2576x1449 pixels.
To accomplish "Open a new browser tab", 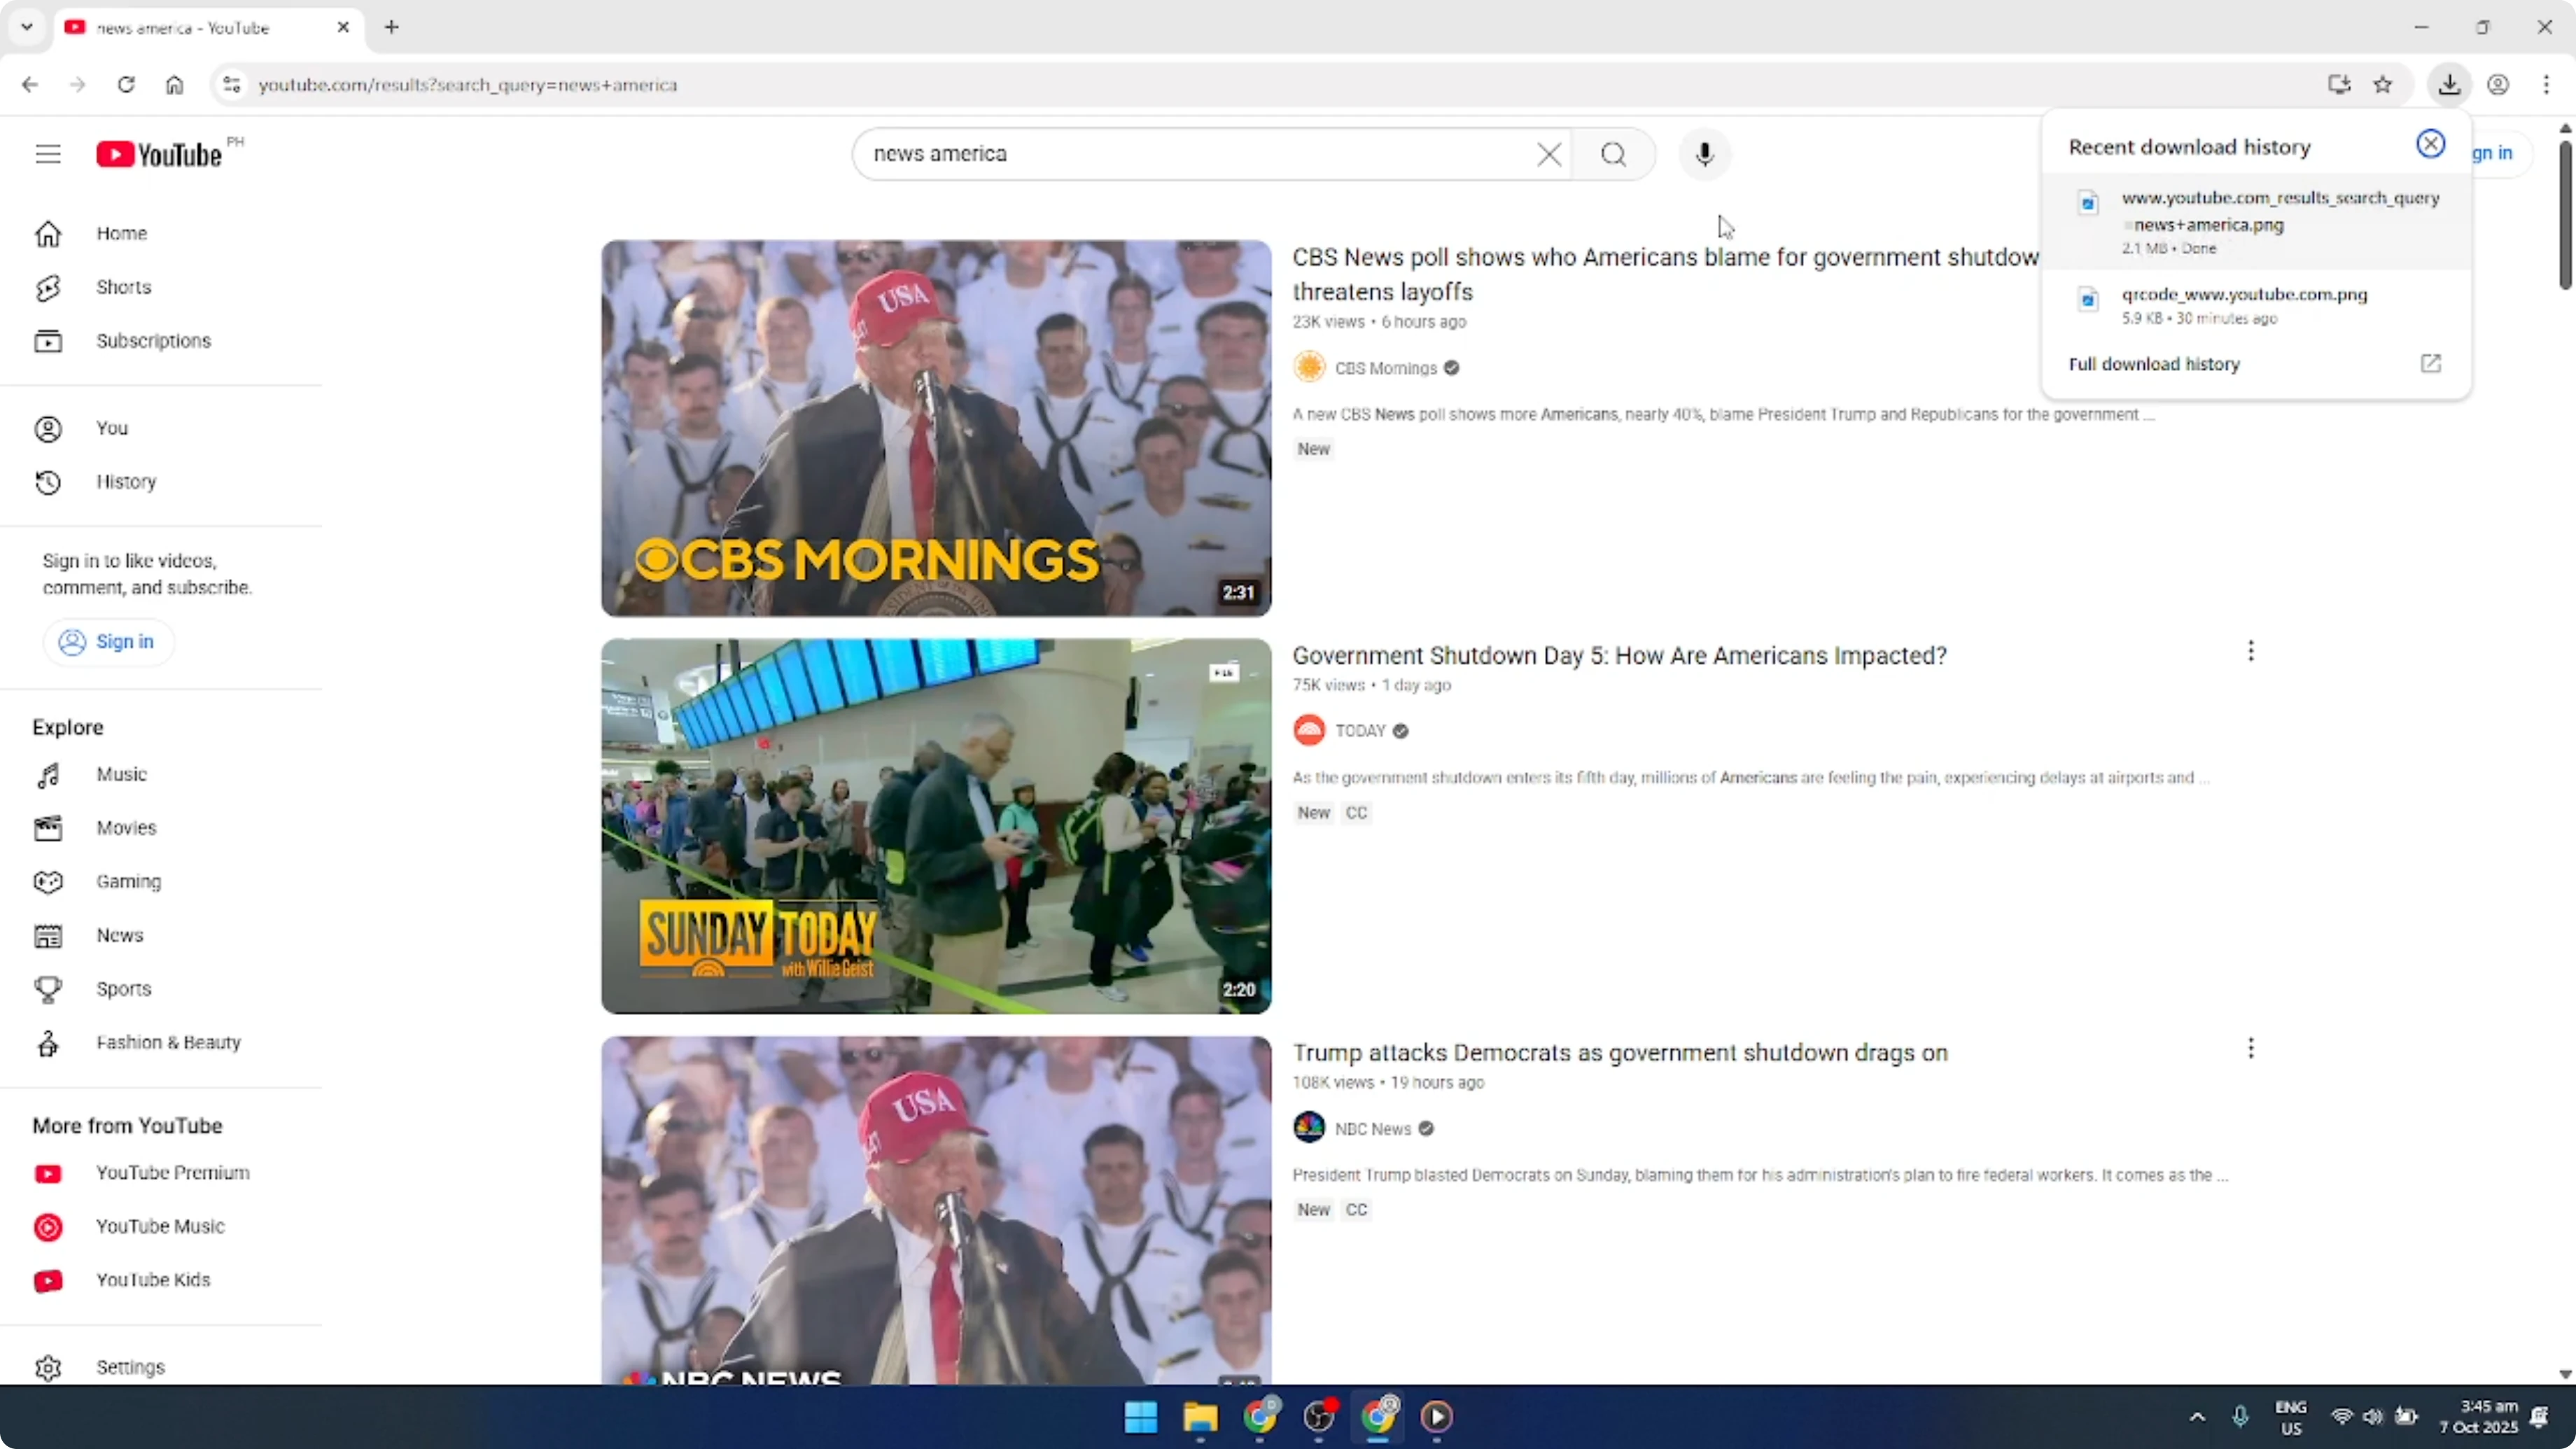I will [x=392, y=27].
